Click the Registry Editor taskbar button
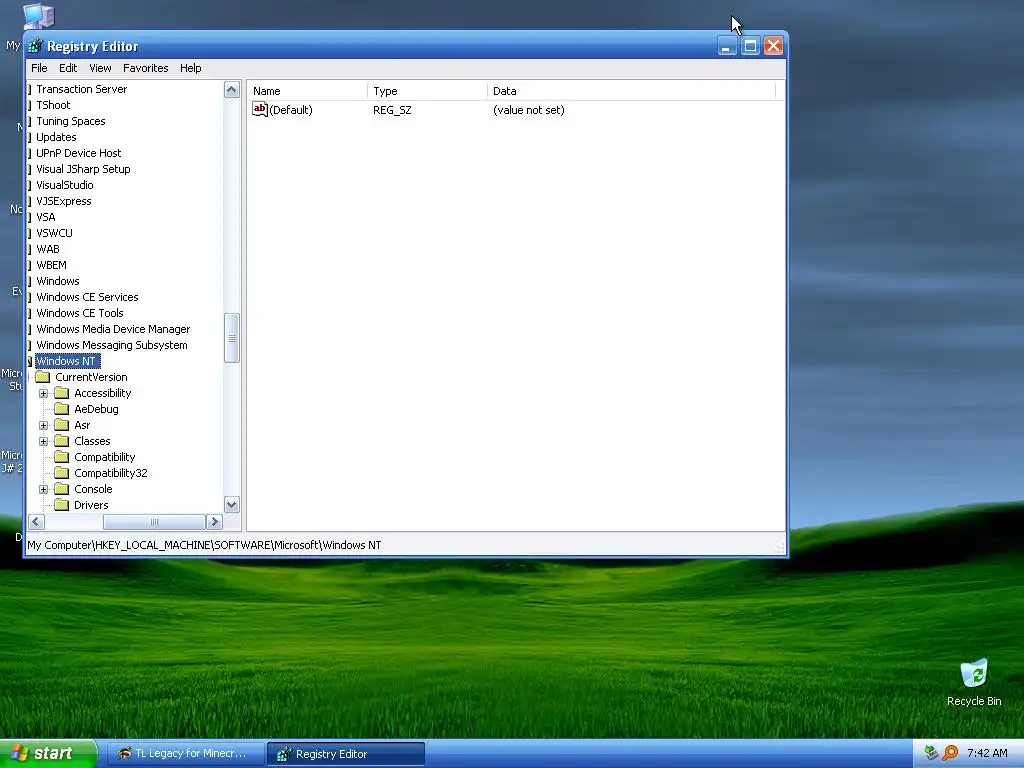Screen dimensions: 1024x768 click(346, 754)
